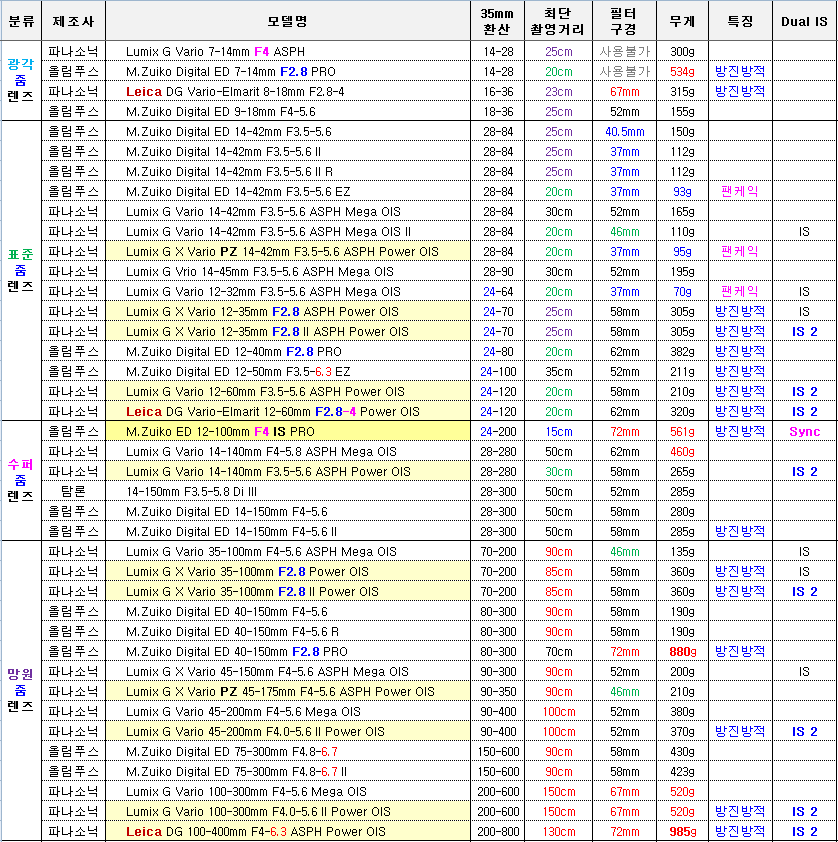Click the 35mm 환산 column header

pyautogui.click(x=497, y=21)
